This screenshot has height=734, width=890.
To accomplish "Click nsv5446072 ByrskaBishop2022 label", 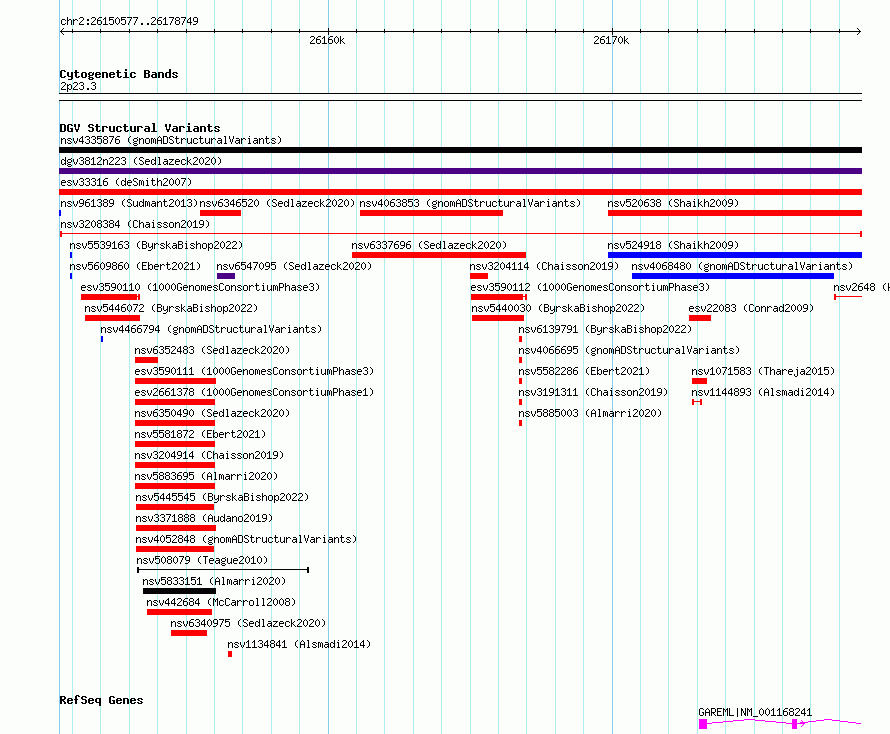I will [171, 308].
